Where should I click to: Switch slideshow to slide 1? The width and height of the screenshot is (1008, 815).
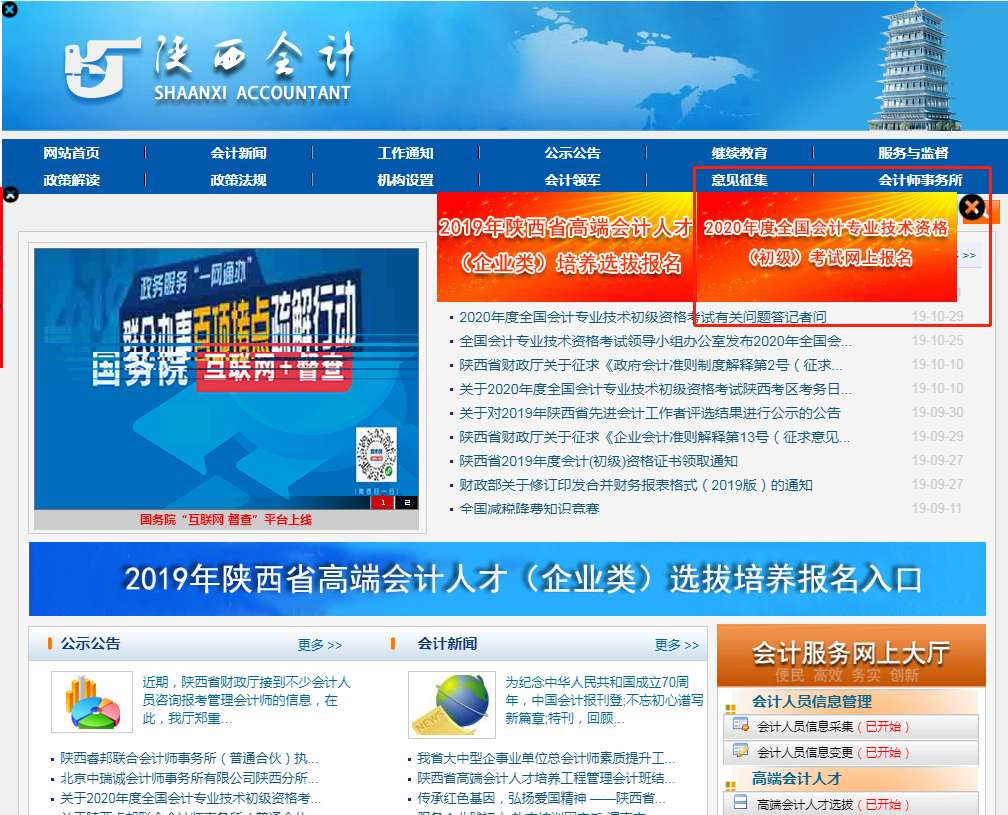coord(383,503)
